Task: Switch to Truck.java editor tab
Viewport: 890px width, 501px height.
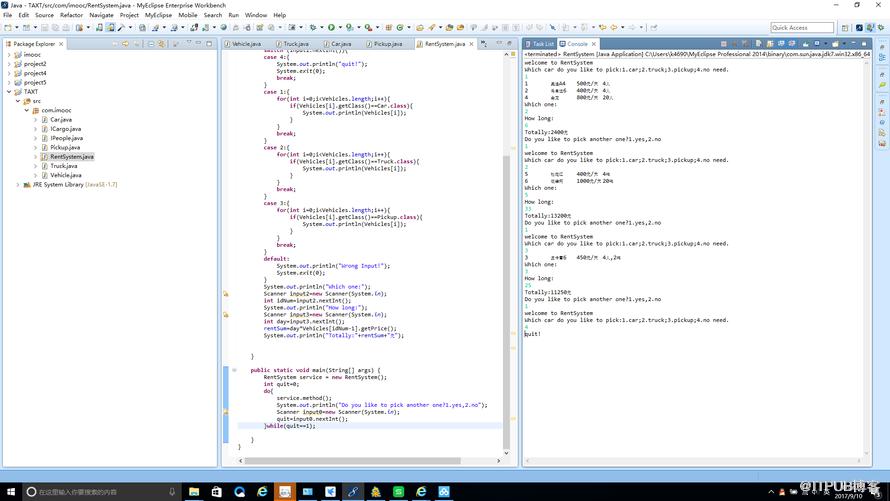Action: (292, 44)
